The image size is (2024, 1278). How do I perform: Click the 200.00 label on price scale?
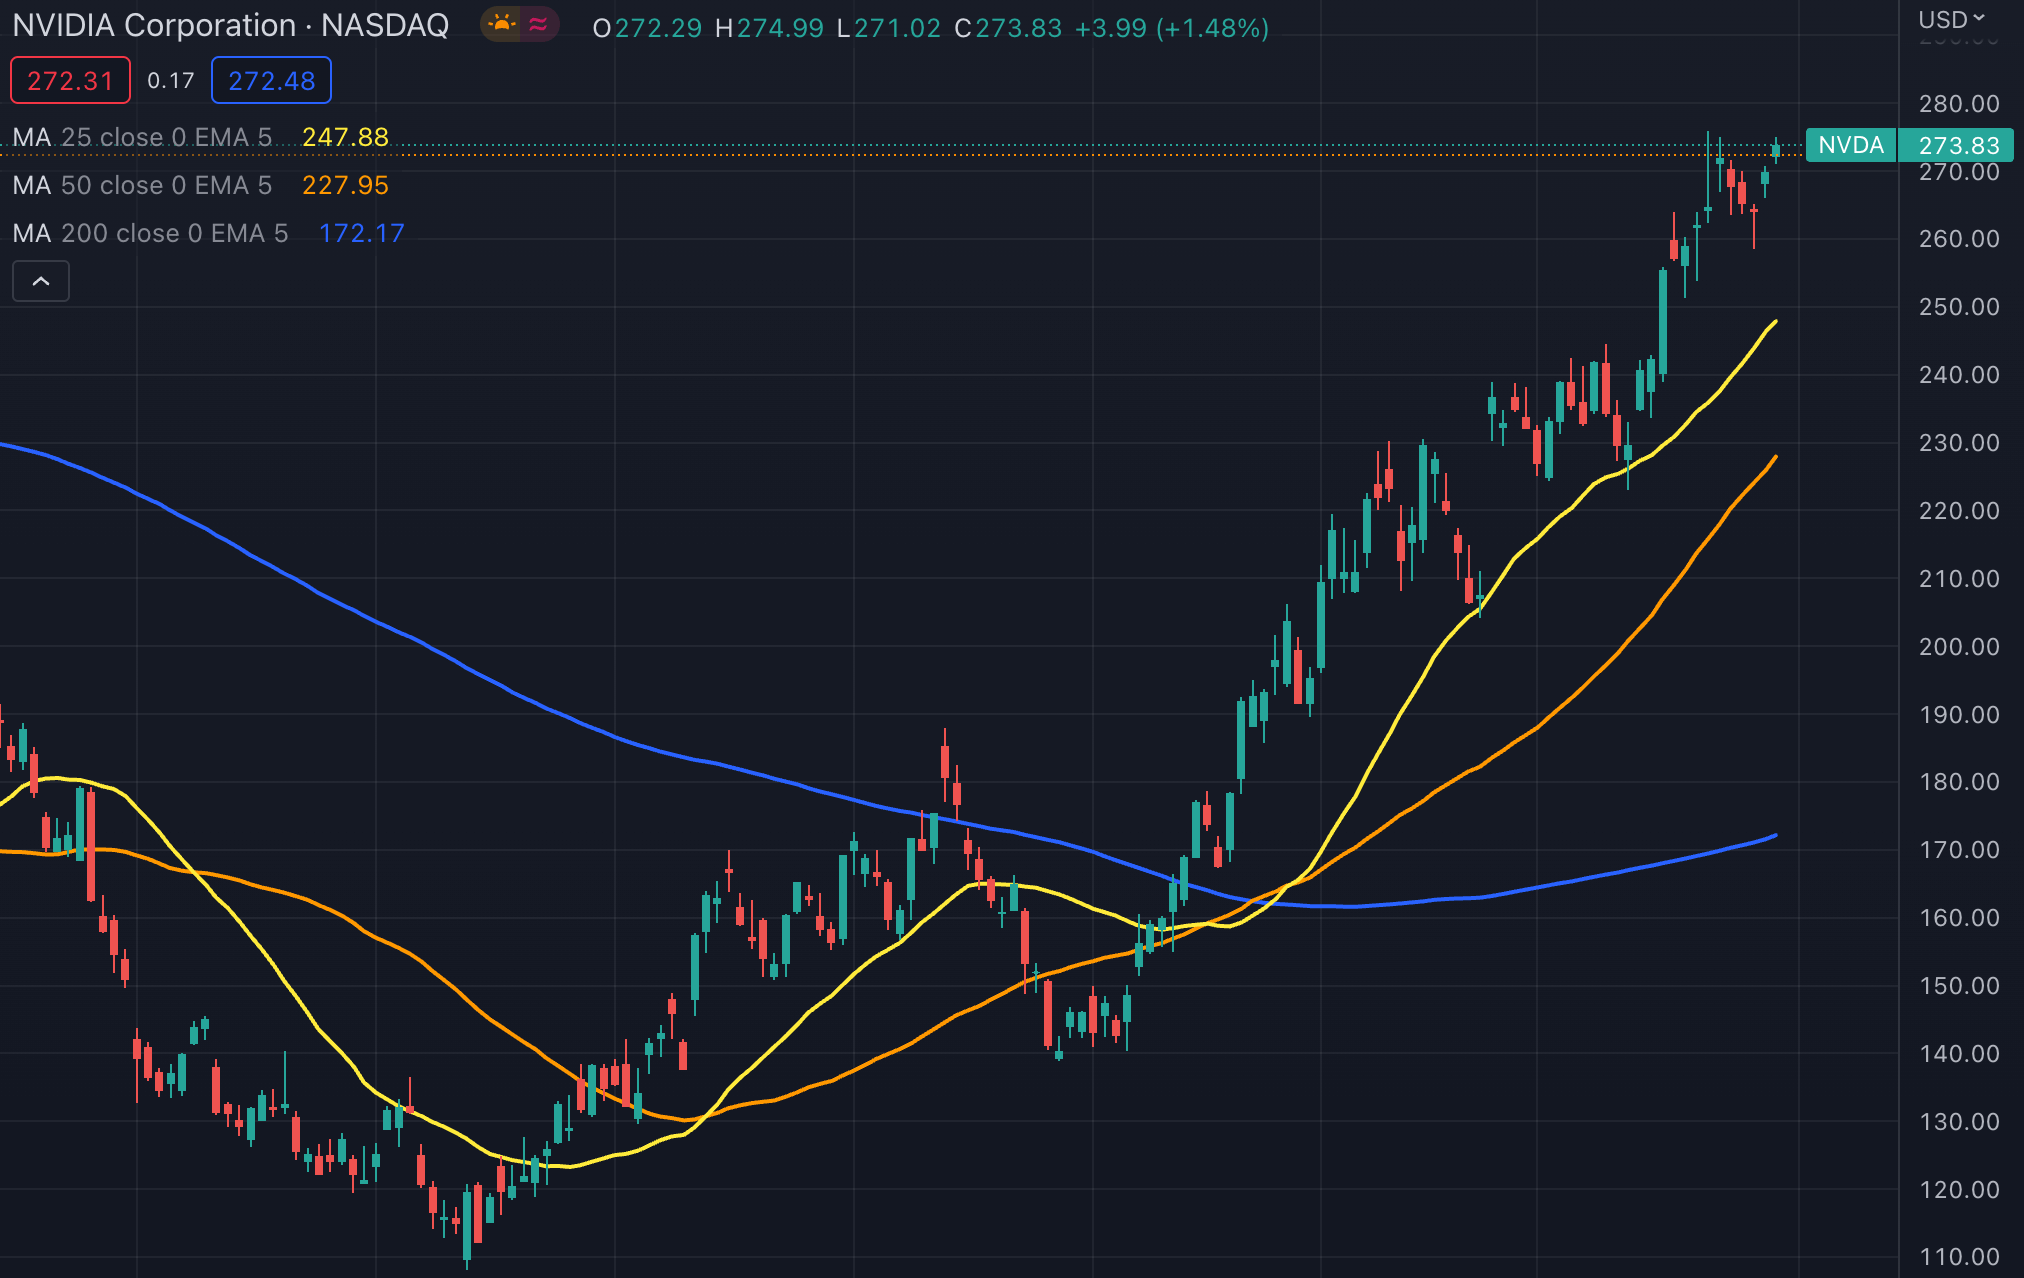point(1958,646)
